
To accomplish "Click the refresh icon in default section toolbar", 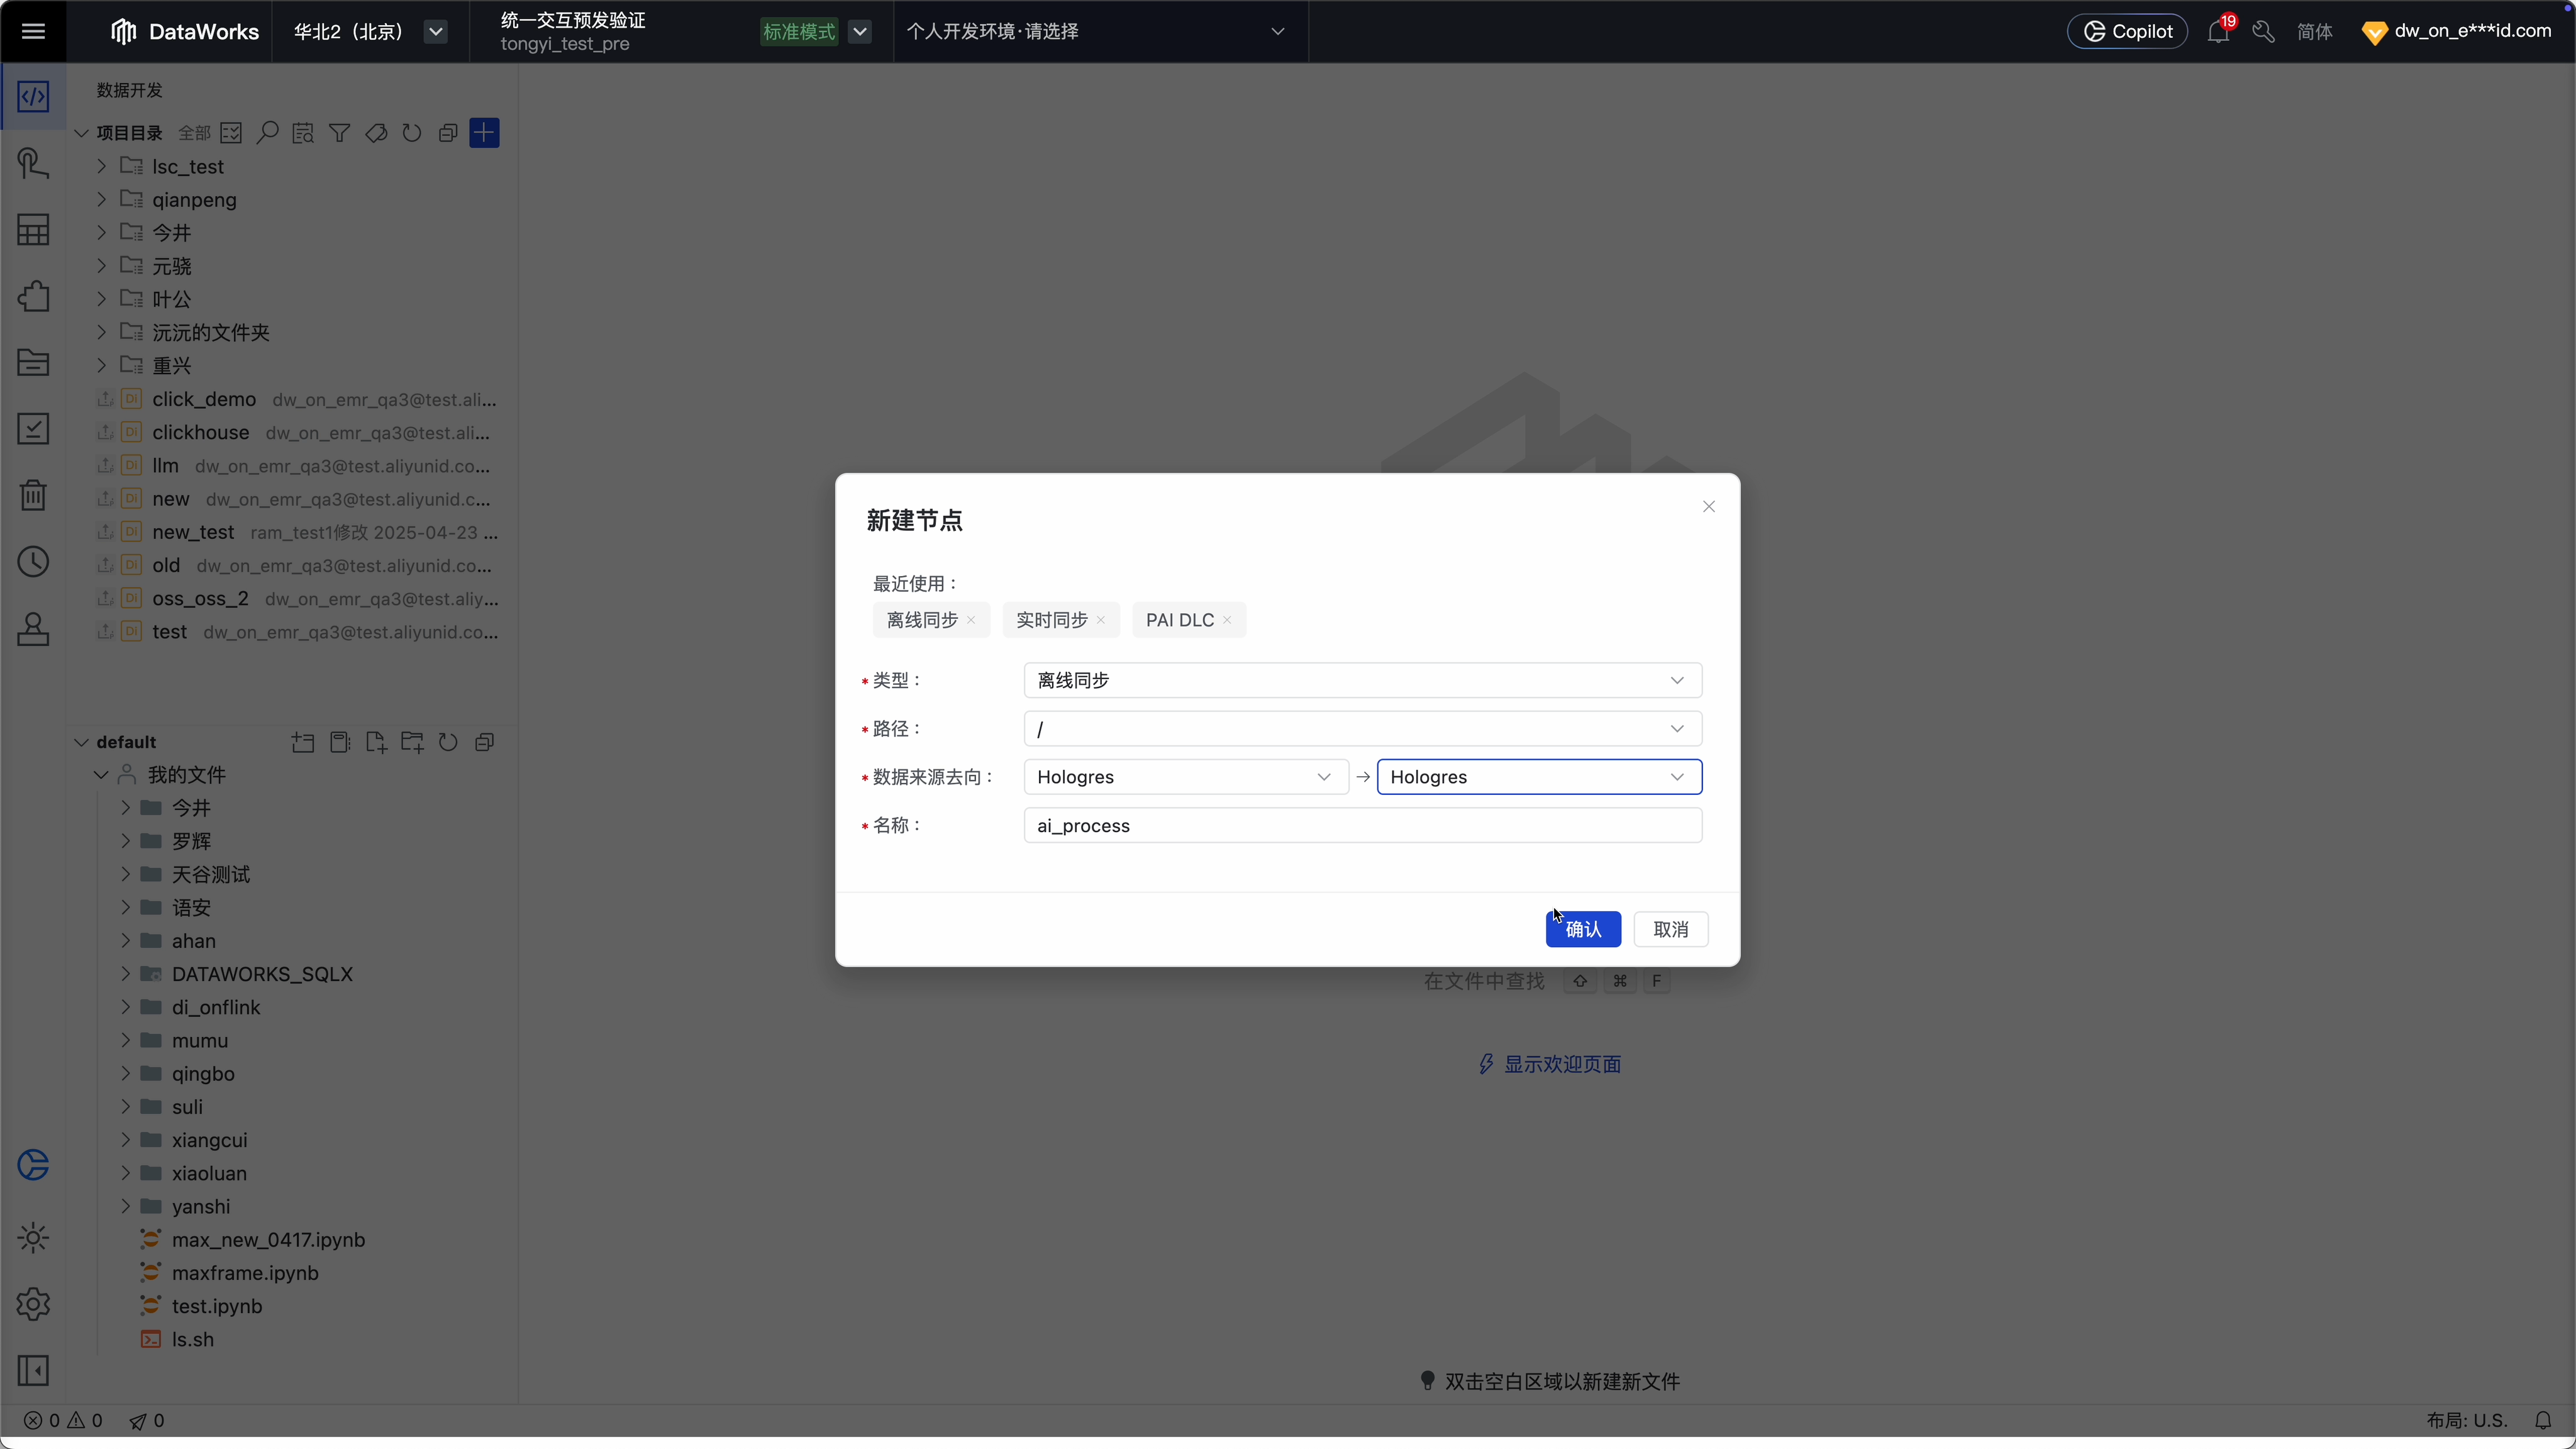I will pos(448,742).
